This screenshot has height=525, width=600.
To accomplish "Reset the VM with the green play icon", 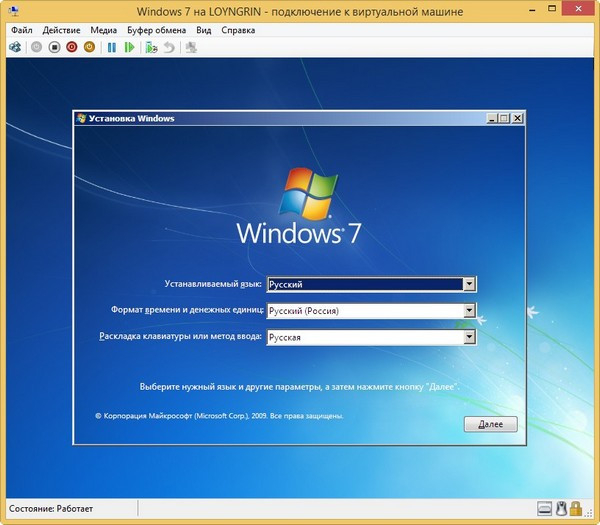I will 129,47.
